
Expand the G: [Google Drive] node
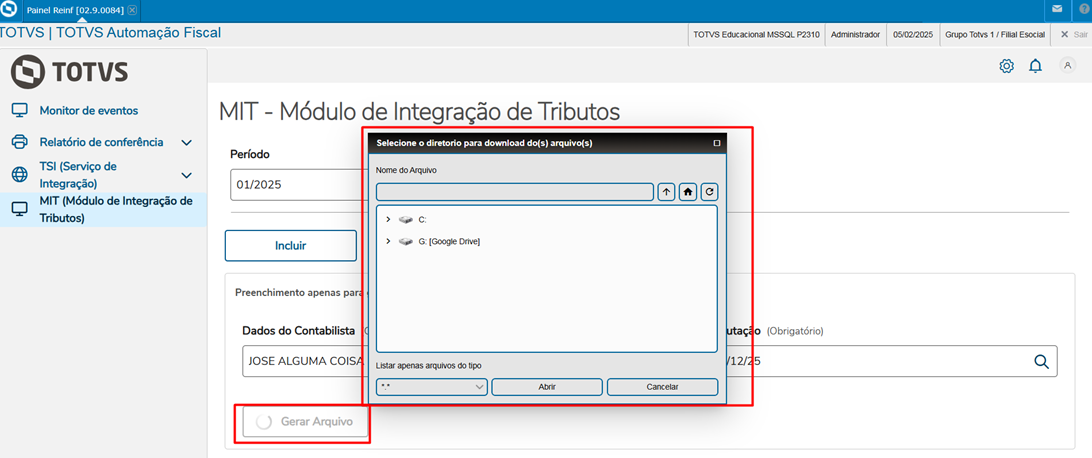pyautogui.click(x=388, y=241)
